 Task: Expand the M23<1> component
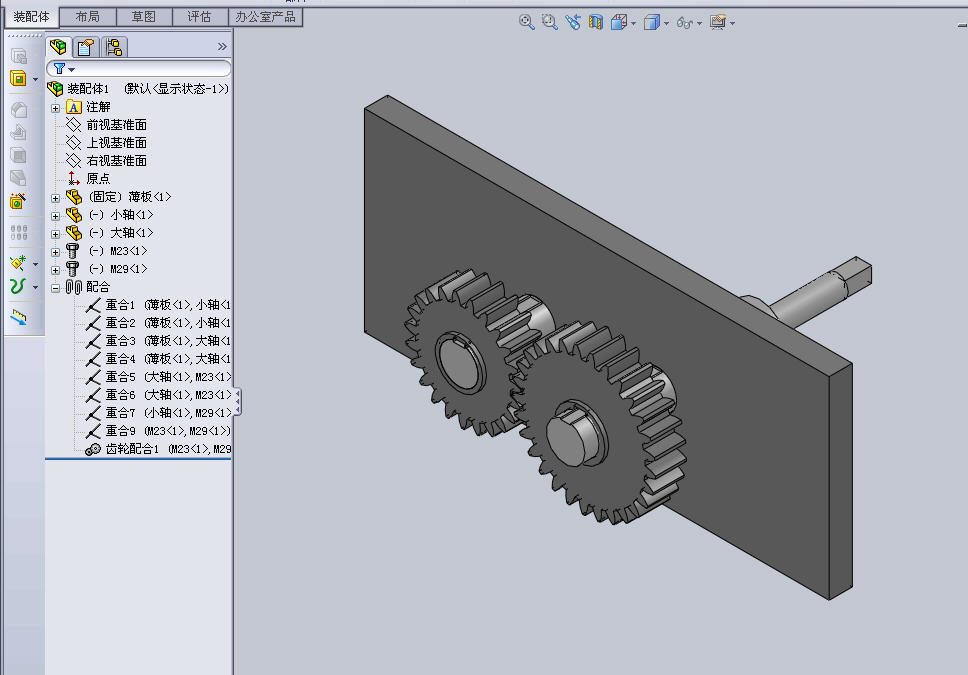[x=56, y=252]
